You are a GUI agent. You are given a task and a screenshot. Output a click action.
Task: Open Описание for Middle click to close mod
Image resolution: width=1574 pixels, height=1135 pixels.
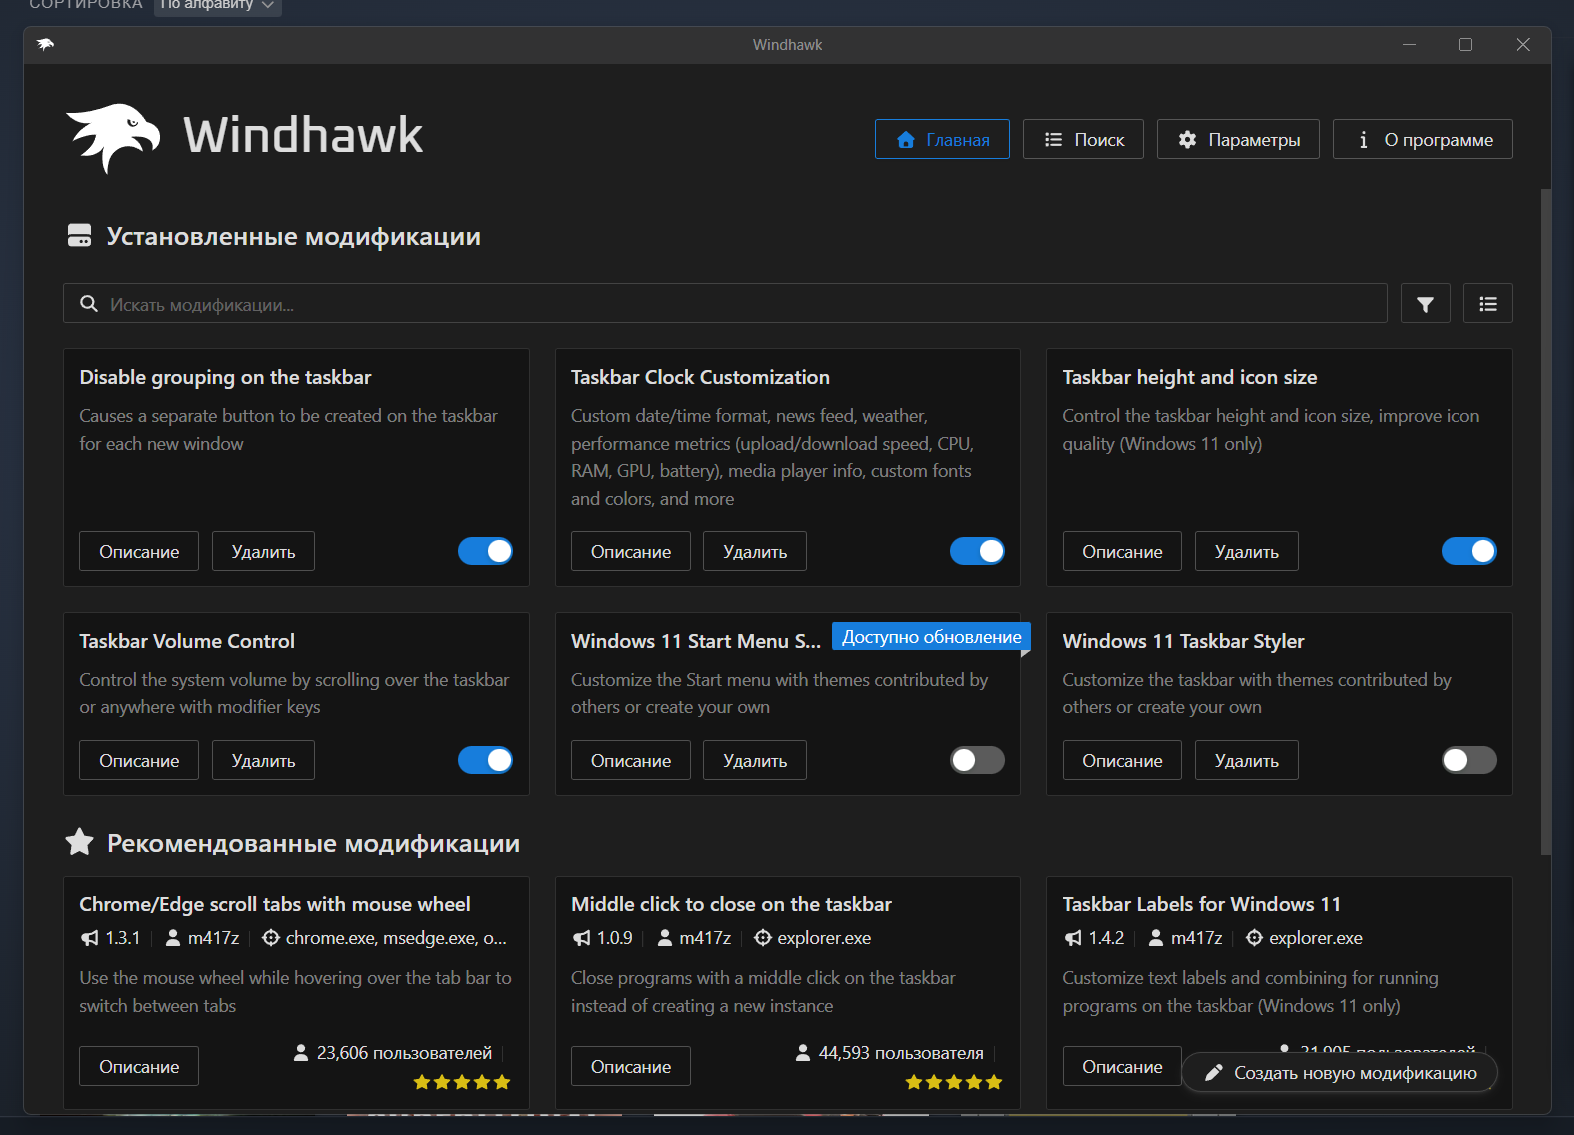(x=631, y=1066)
